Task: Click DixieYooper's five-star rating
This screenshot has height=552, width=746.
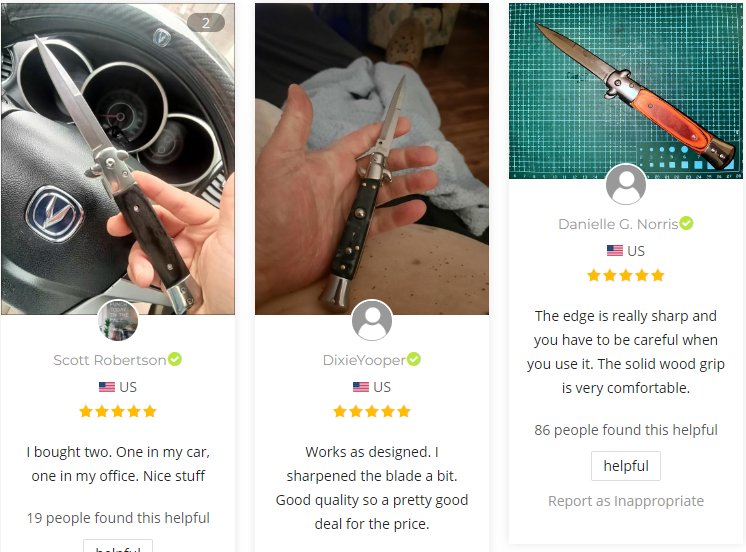Action: 372,412
